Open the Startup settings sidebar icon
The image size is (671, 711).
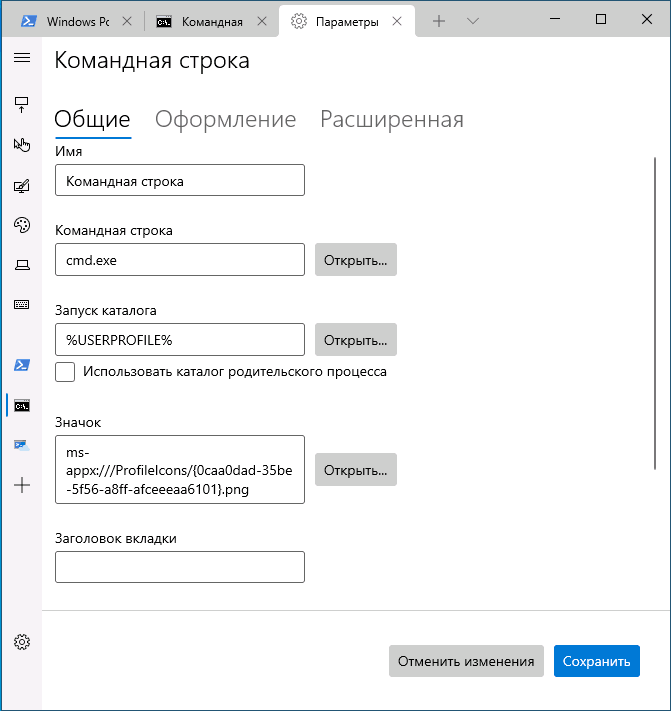(22, 105)
